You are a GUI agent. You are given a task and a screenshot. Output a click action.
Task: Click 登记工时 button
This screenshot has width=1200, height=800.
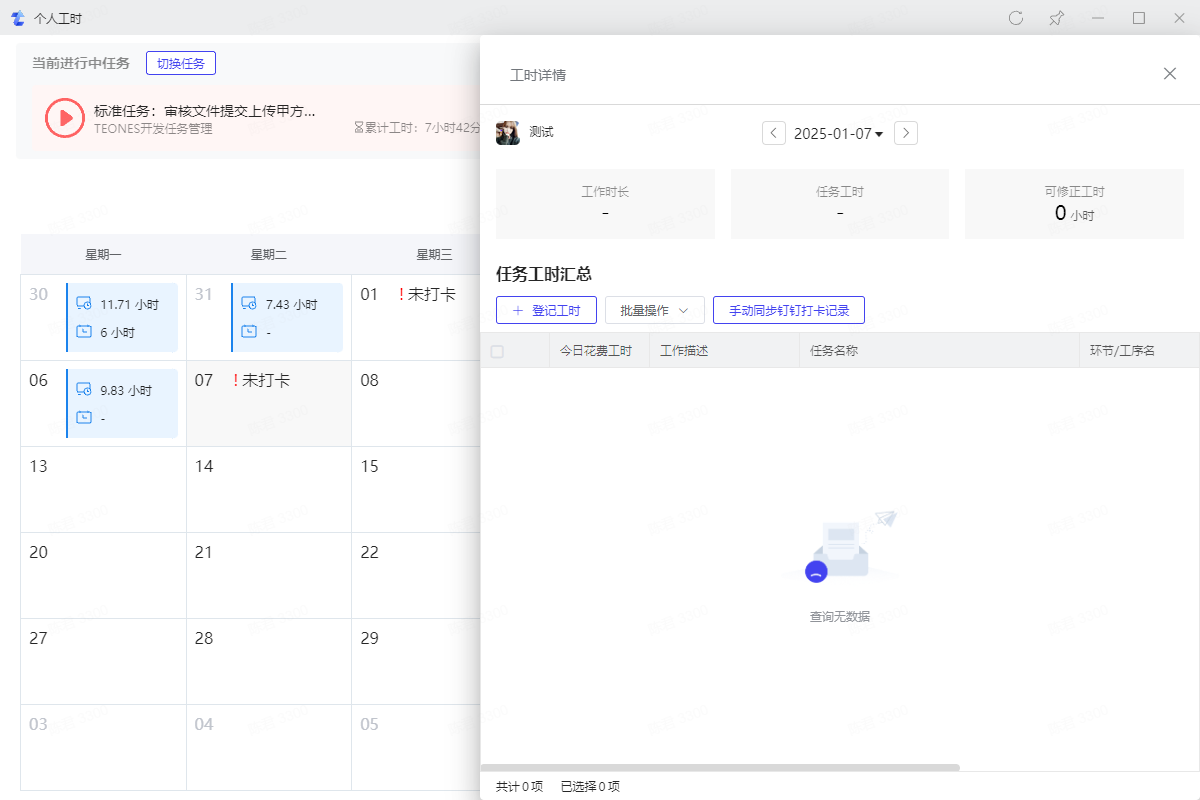click(546, 310)
